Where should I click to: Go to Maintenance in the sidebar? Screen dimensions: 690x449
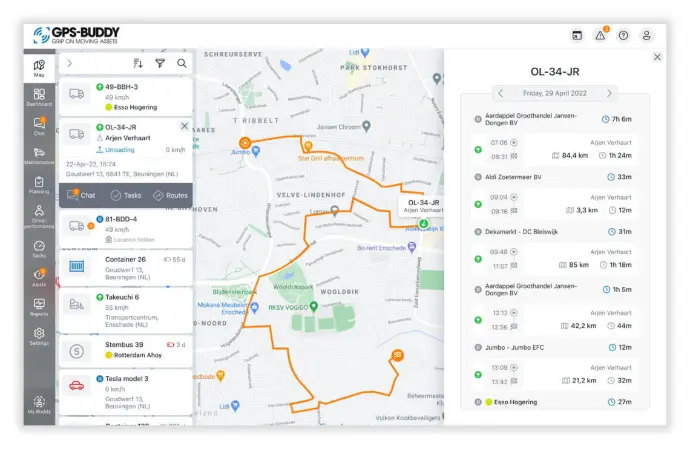point(39,155)
